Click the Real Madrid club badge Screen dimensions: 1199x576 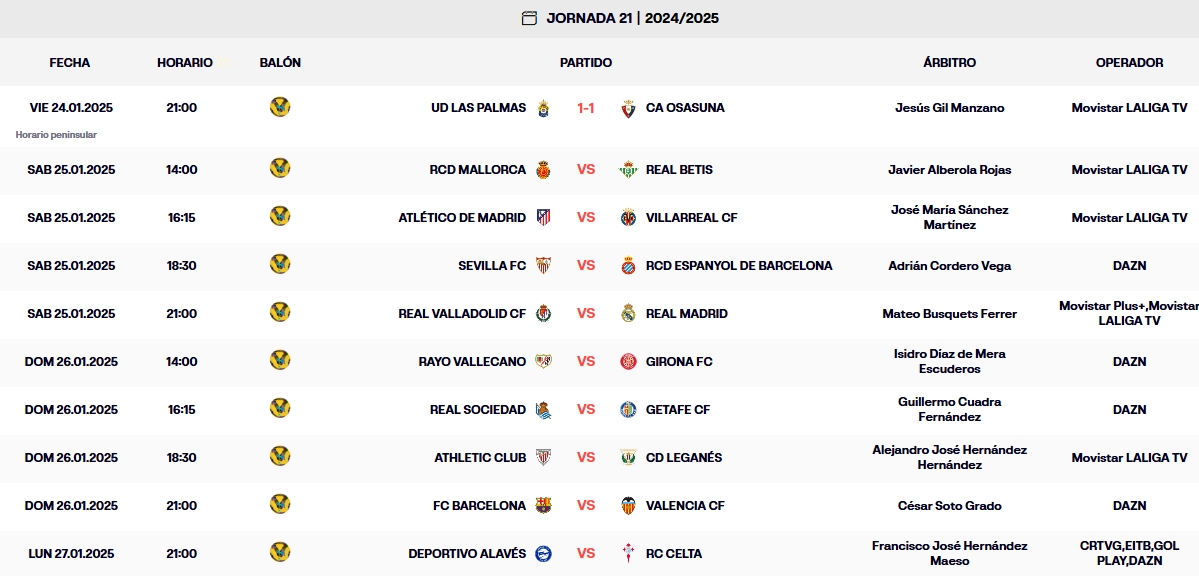click(628, 314)
